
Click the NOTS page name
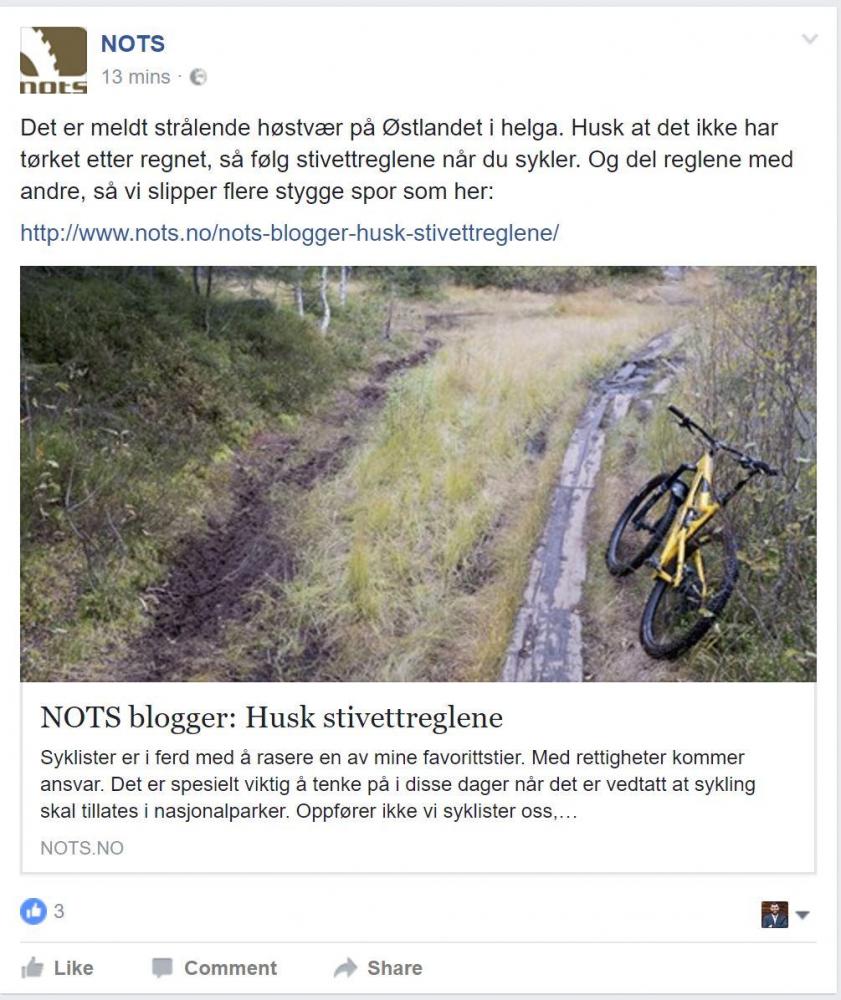[x=133, y=43]
